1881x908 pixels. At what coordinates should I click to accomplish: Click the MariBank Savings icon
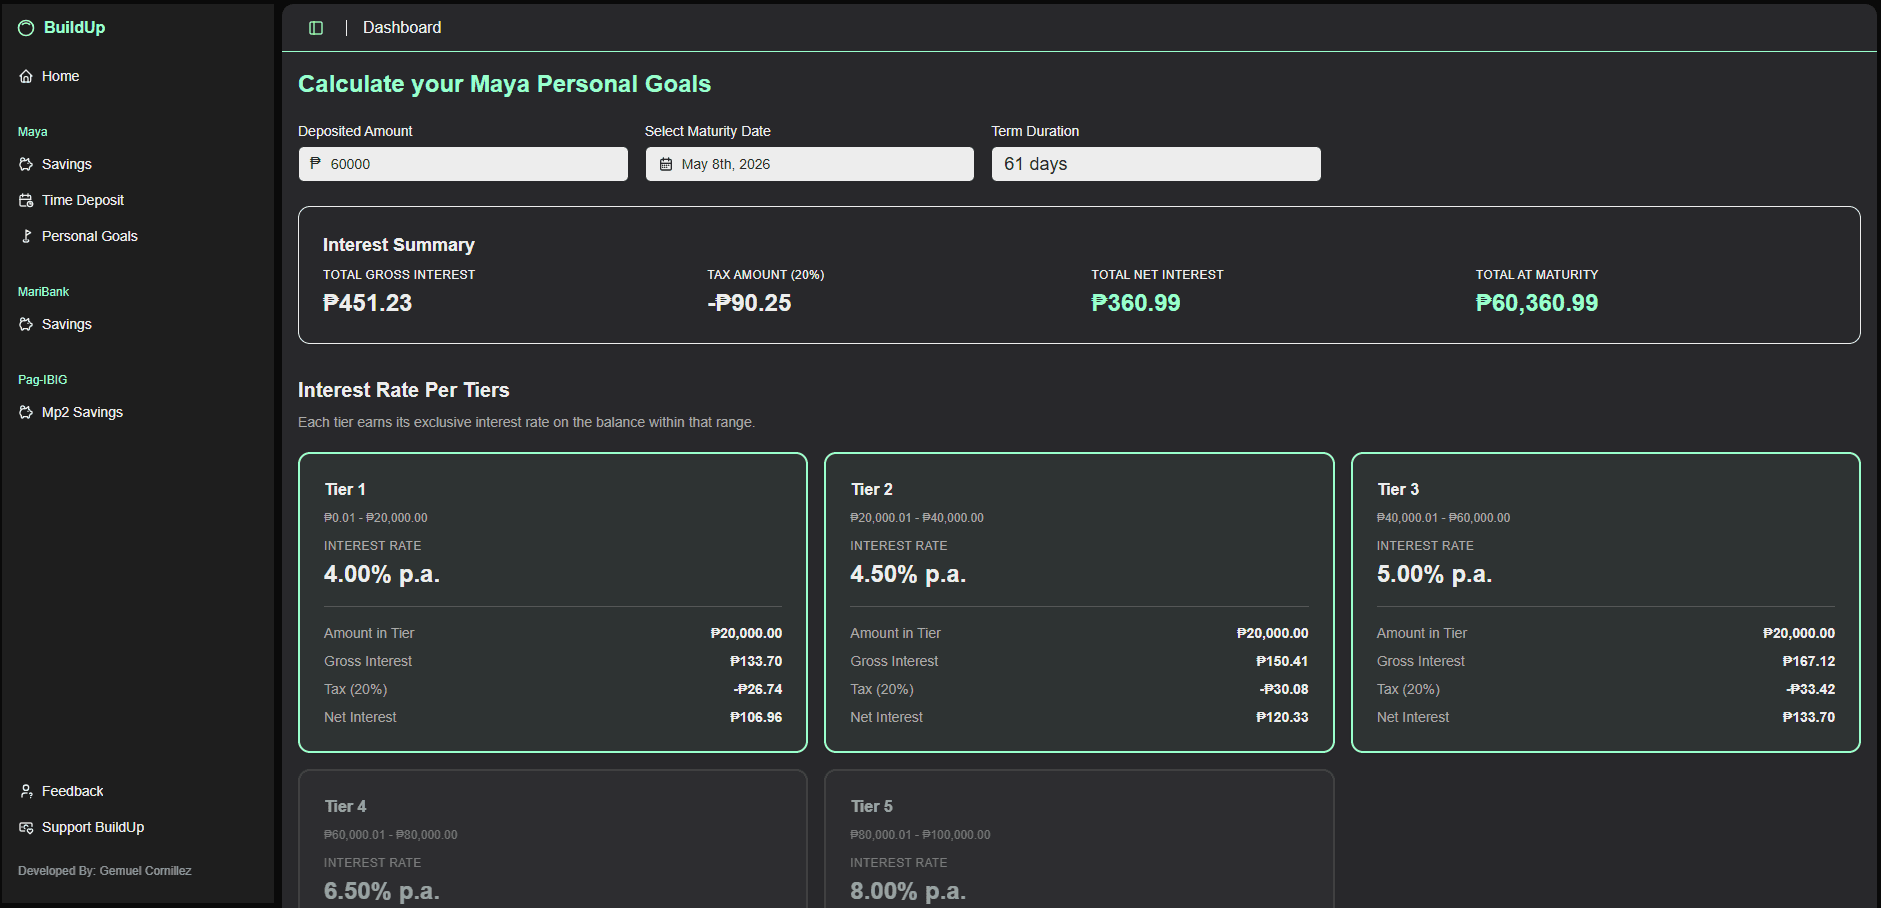[26, 325]
